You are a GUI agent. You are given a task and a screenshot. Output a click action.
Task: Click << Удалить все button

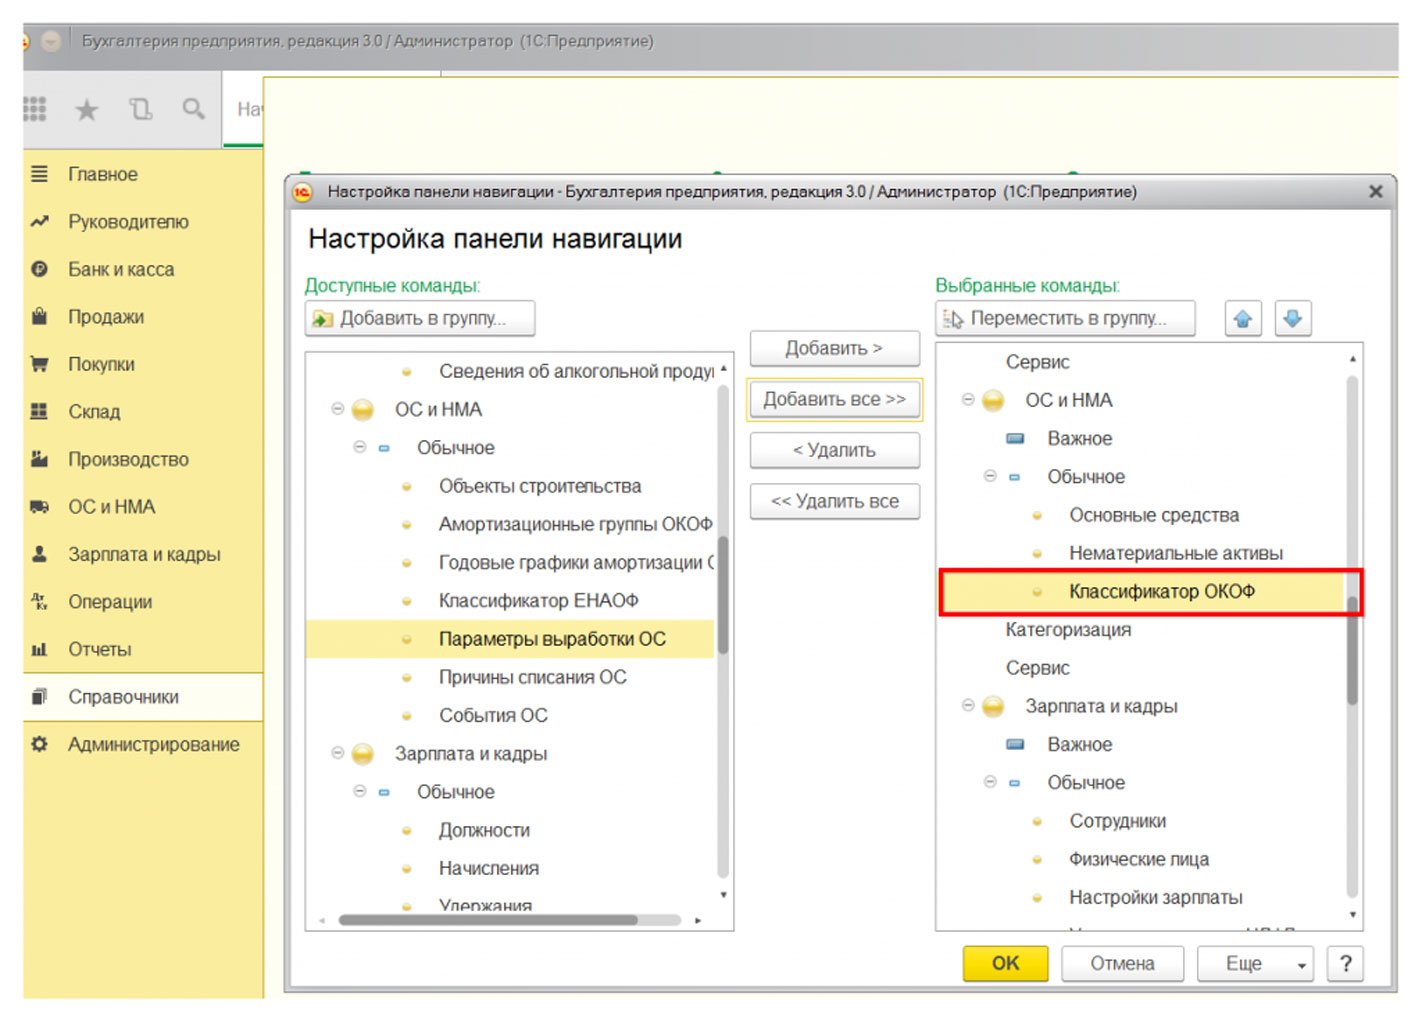[834, 501]
